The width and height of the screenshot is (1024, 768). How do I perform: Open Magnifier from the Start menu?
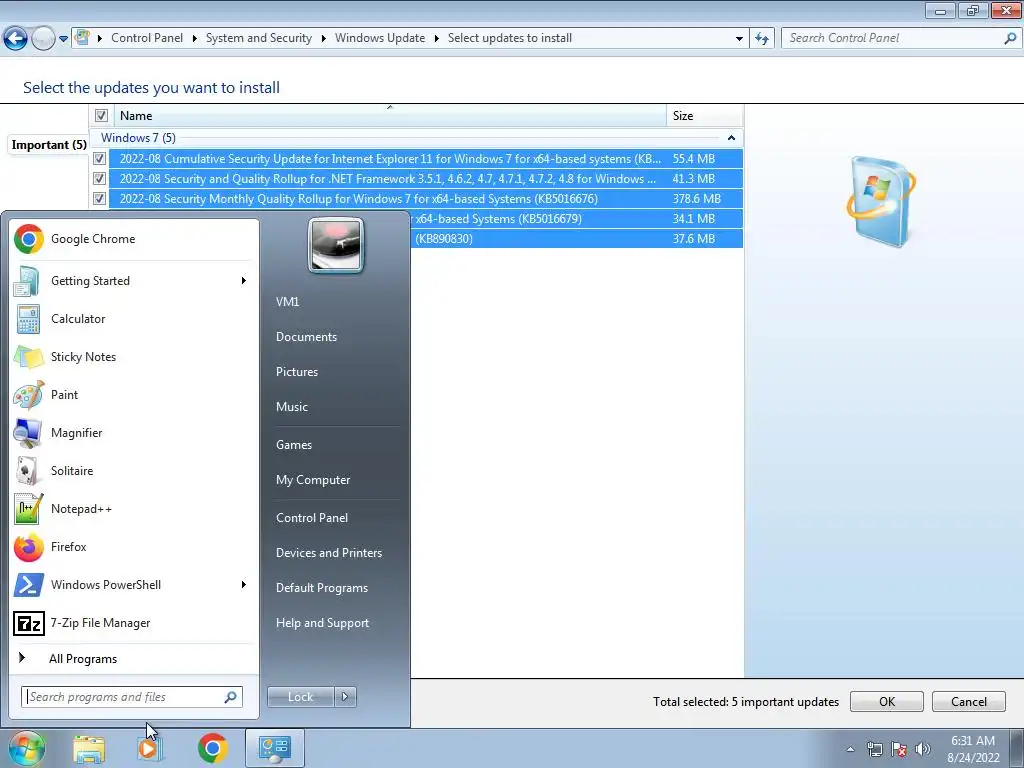point(134,432)
